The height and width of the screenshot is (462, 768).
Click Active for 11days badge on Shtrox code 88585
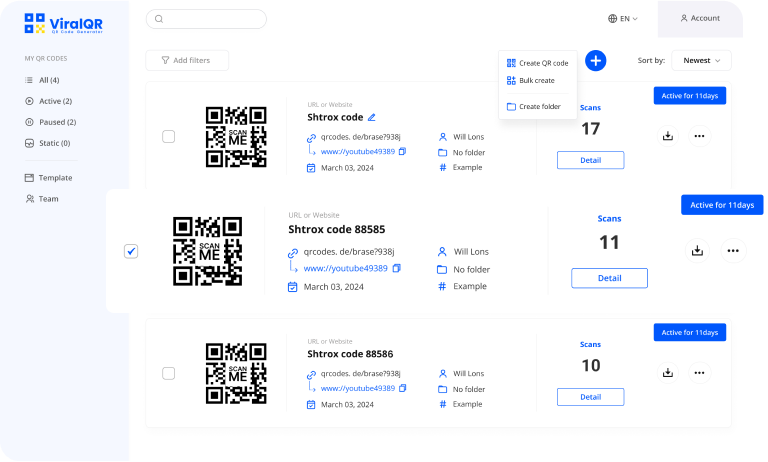(722, 205)
